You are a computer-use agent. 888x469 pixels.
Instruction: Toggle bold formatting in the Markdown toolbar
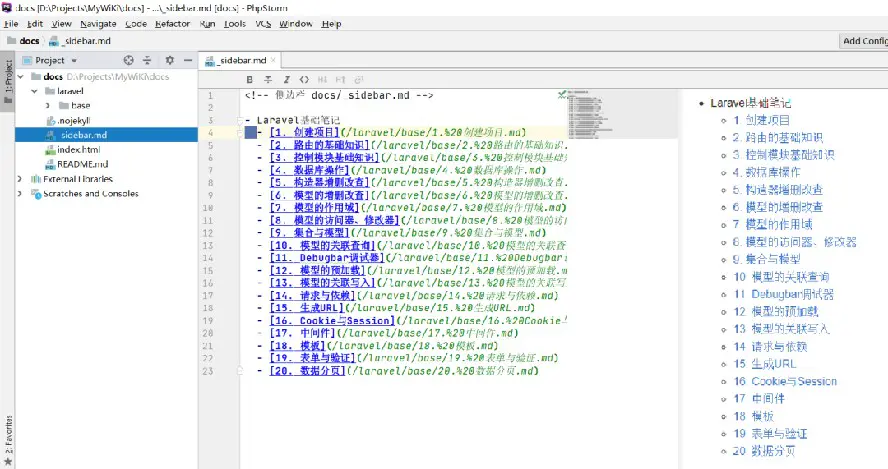250,80
